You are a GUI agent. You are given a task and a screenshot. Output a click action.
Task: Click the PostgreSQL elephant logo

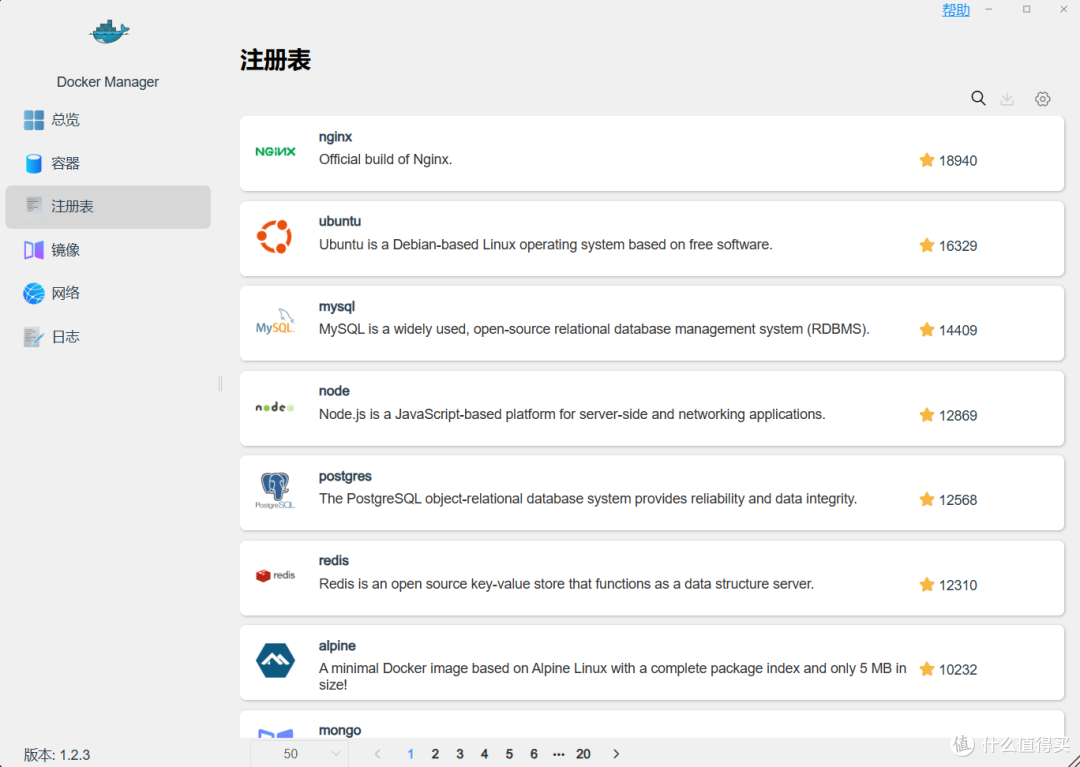coord(275,491)
